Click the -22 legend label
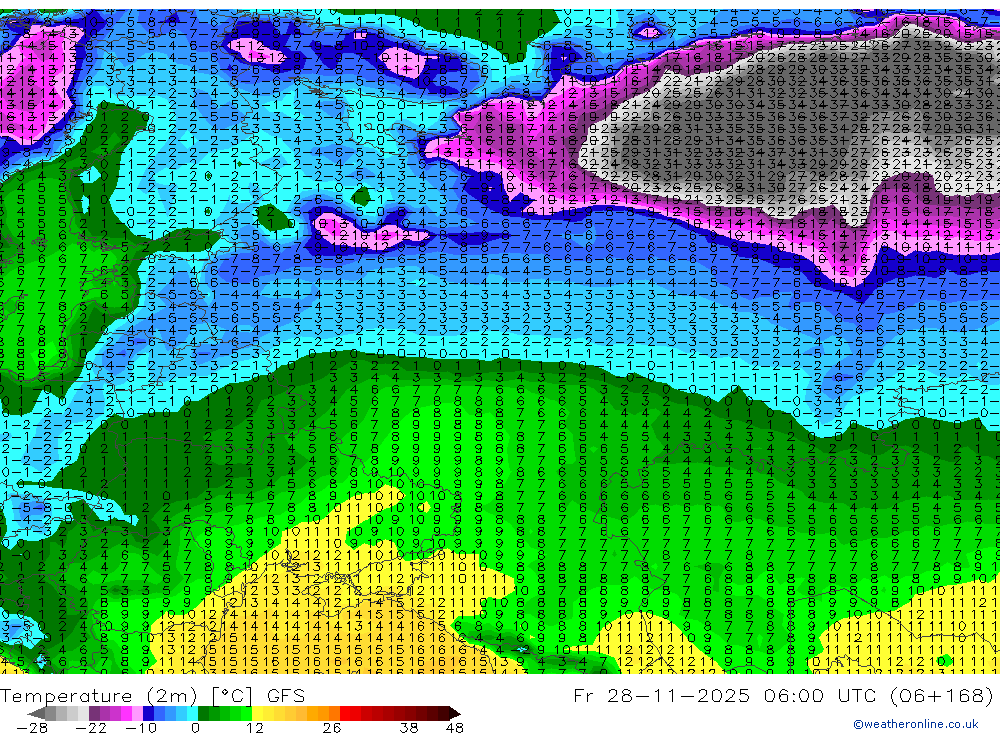This screenshot has width=1000, height=733. (x=91, y=728)
